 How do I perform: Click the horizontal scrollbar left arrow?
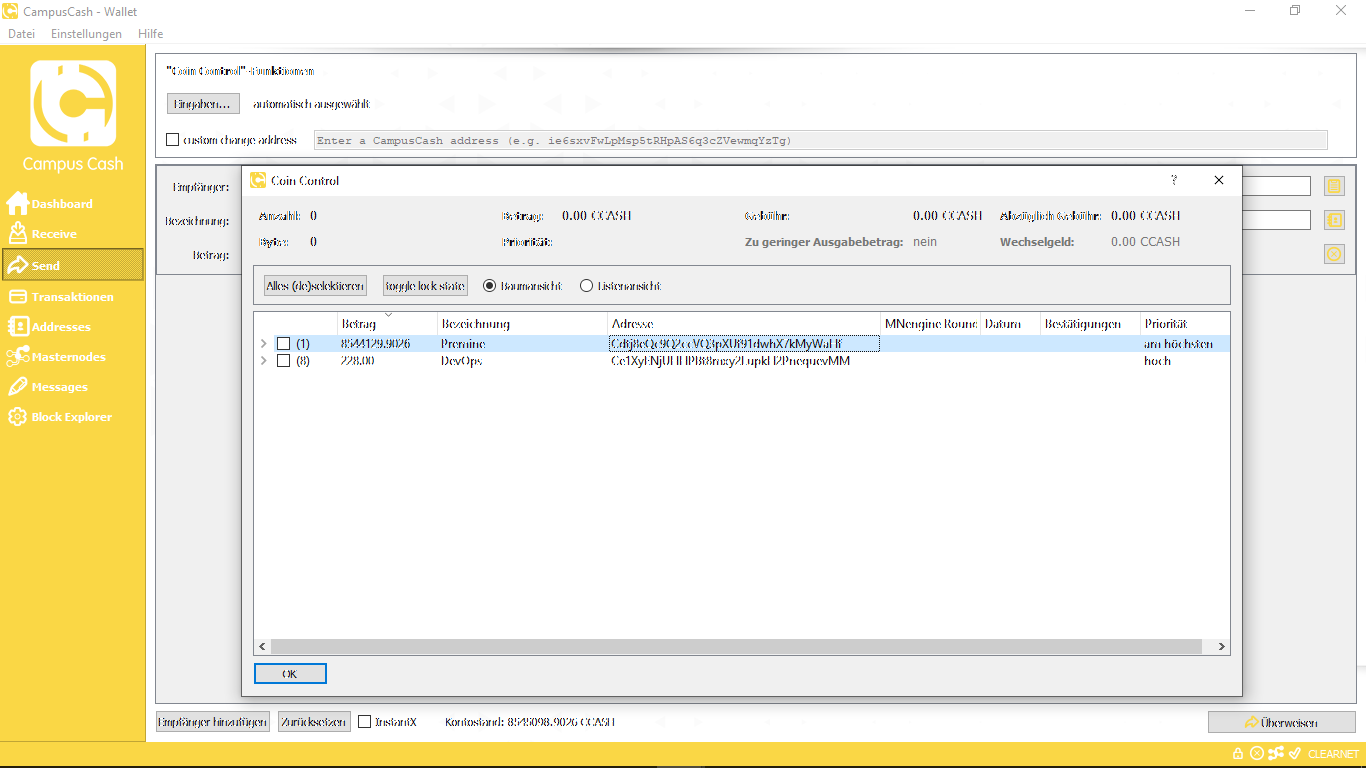point(263,647)
